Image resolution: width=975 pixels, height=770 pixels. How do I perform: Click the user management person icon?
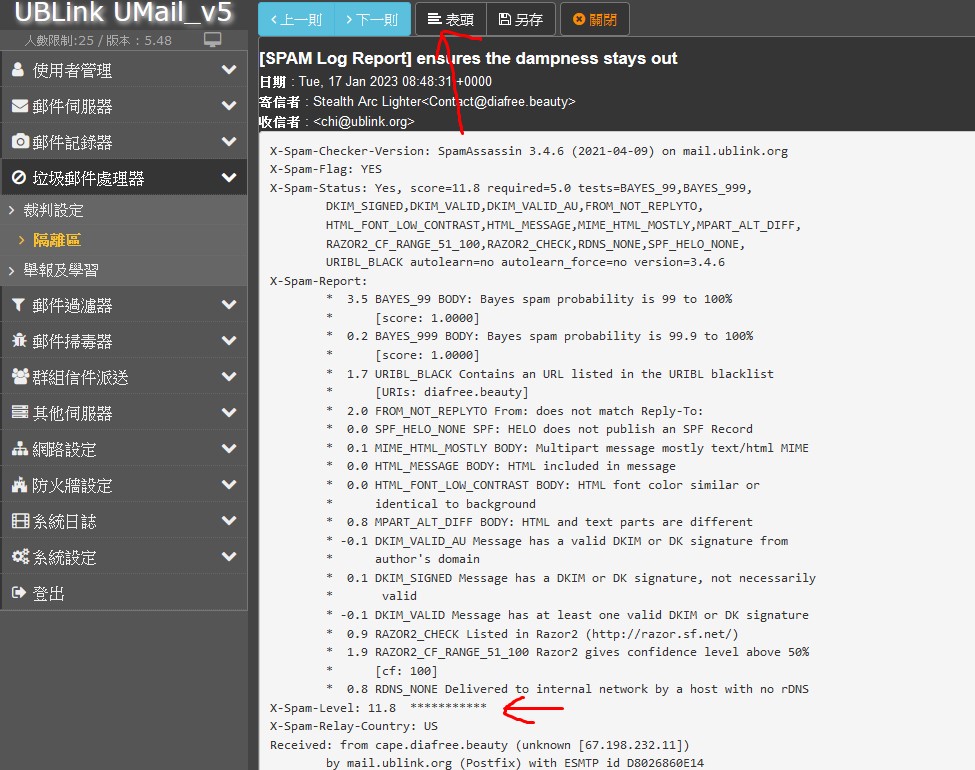pyautogui.click(x=19, y=70)
